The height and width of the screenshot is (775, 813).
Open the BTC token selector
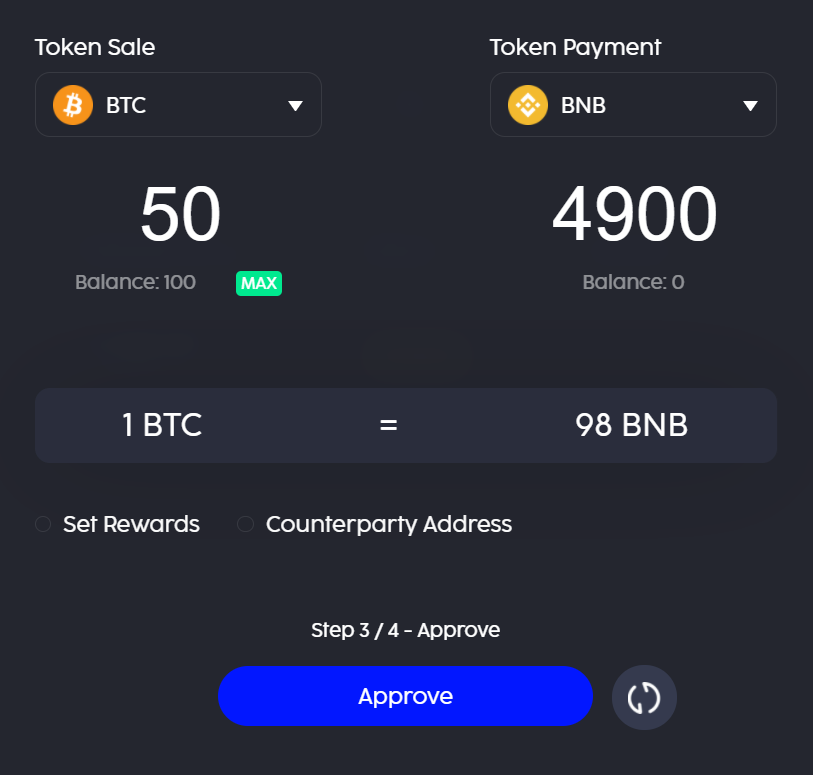178,105
